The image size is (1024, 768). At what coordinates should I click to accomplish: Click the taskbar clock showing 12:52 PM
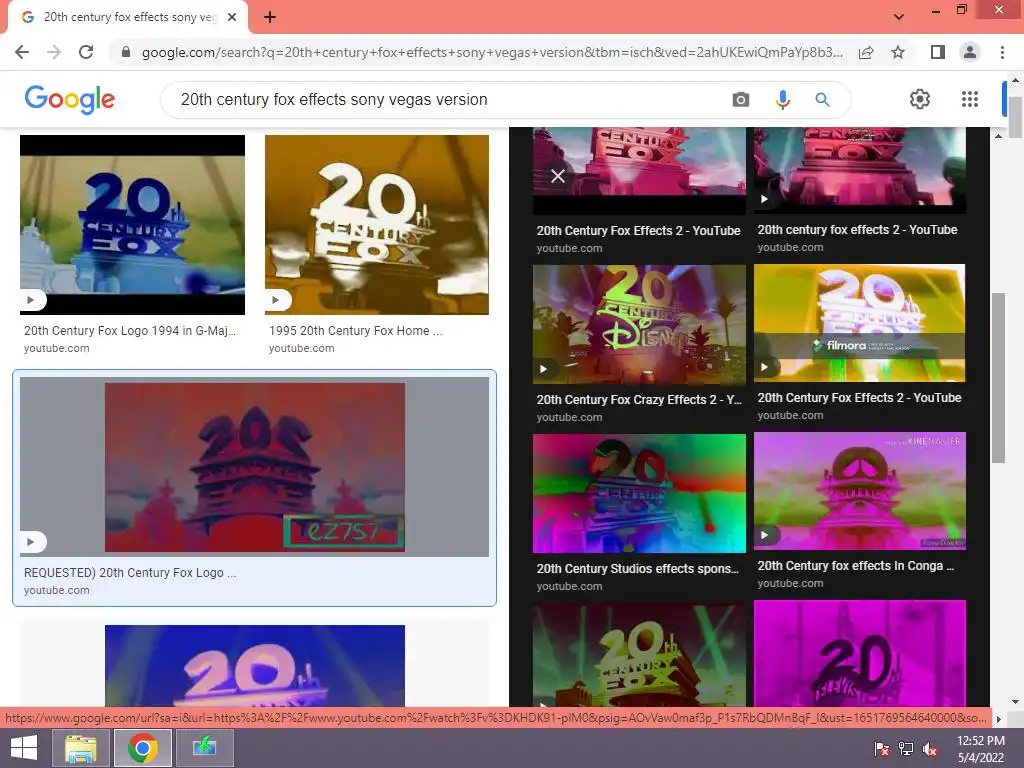(x=980, y=748)
